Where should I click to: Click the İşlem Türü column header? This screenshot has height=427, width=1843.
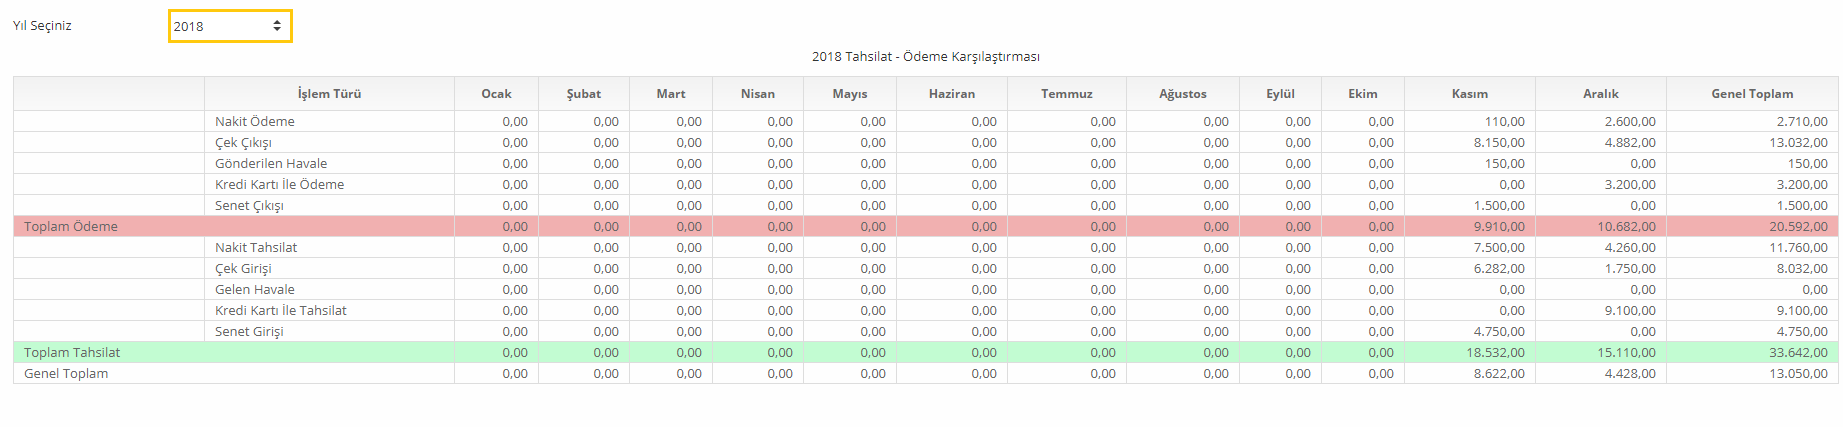pyautogui.click(x=329, y=94)
